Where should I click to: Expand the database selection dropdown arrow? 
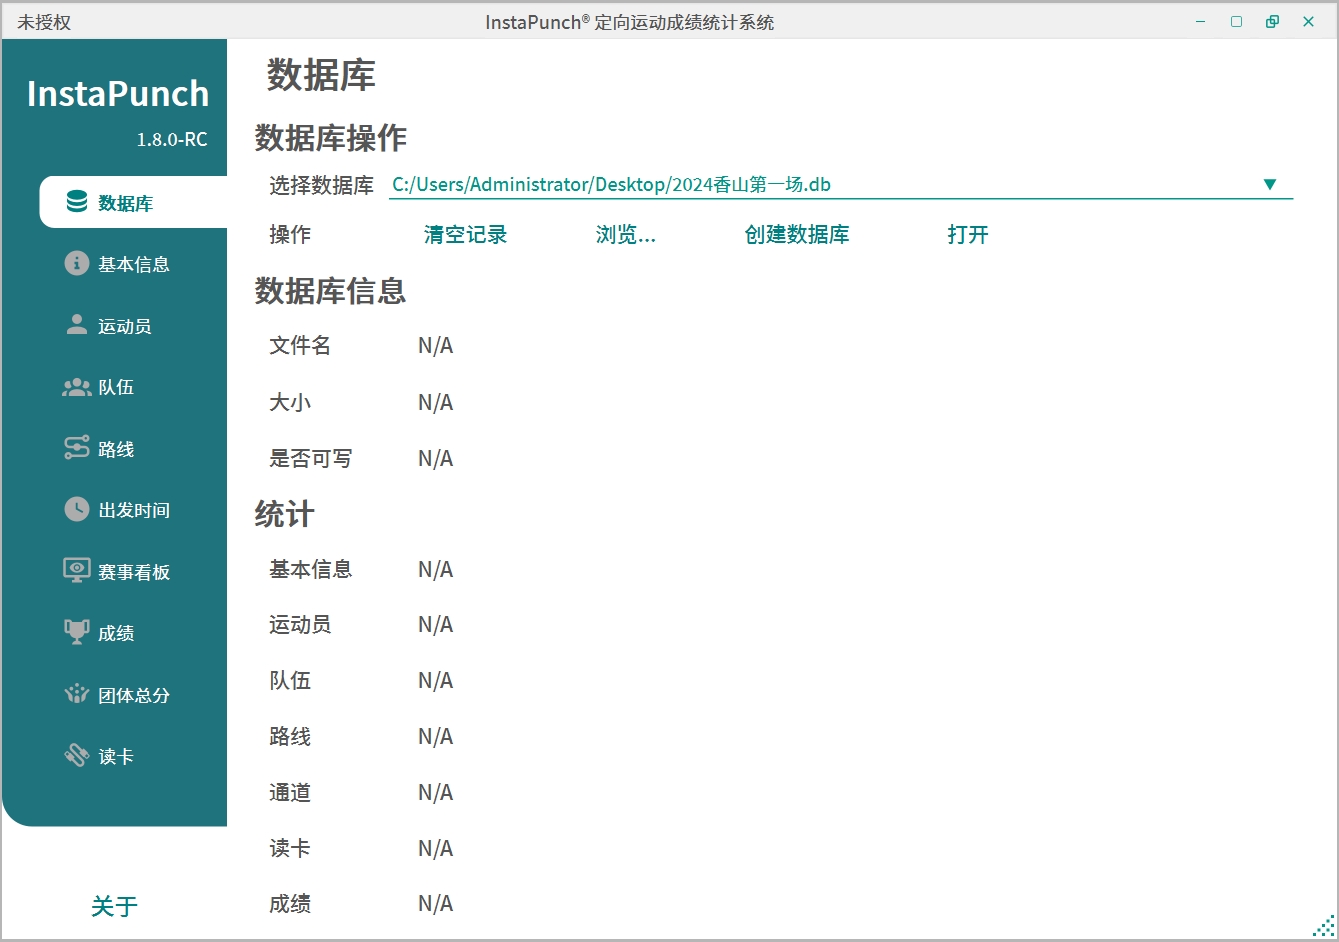tap(1269, 185)
